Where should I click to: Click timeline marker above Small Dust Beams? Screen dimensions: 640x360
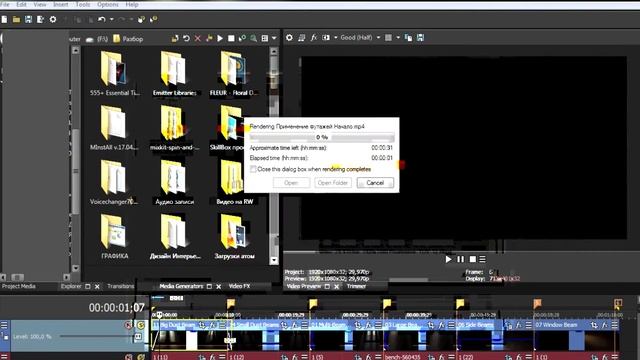(231, 303)
